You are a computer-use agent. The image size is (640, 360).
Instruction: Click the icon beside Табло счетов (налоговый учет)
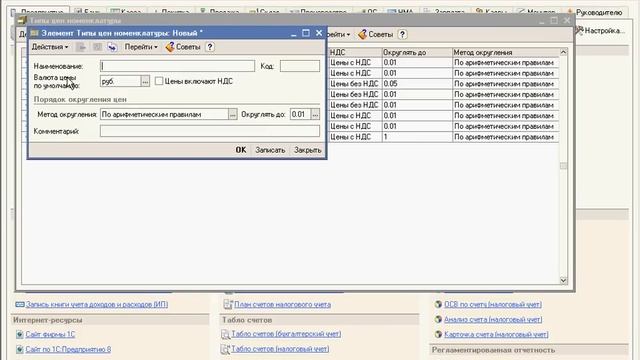225,349
